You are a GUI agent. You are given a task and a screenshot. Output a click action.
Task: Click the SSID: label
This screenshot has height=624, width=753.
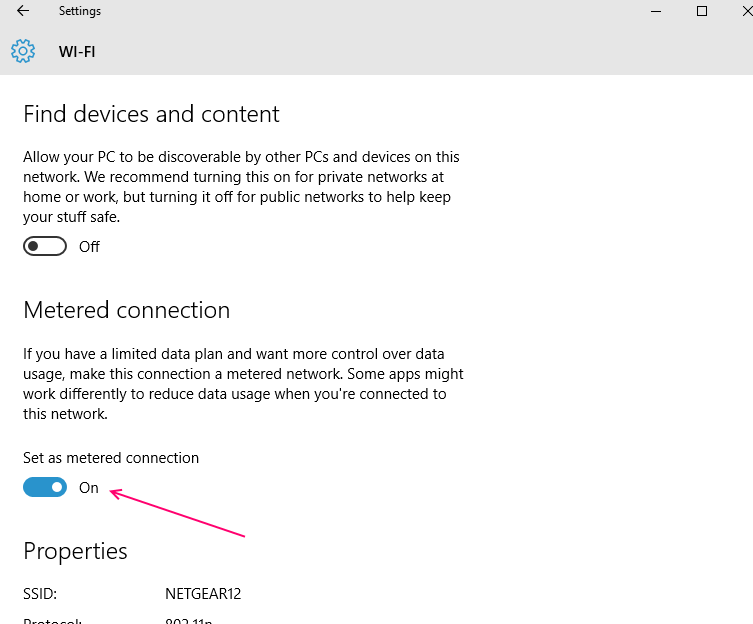pos(40,594)
